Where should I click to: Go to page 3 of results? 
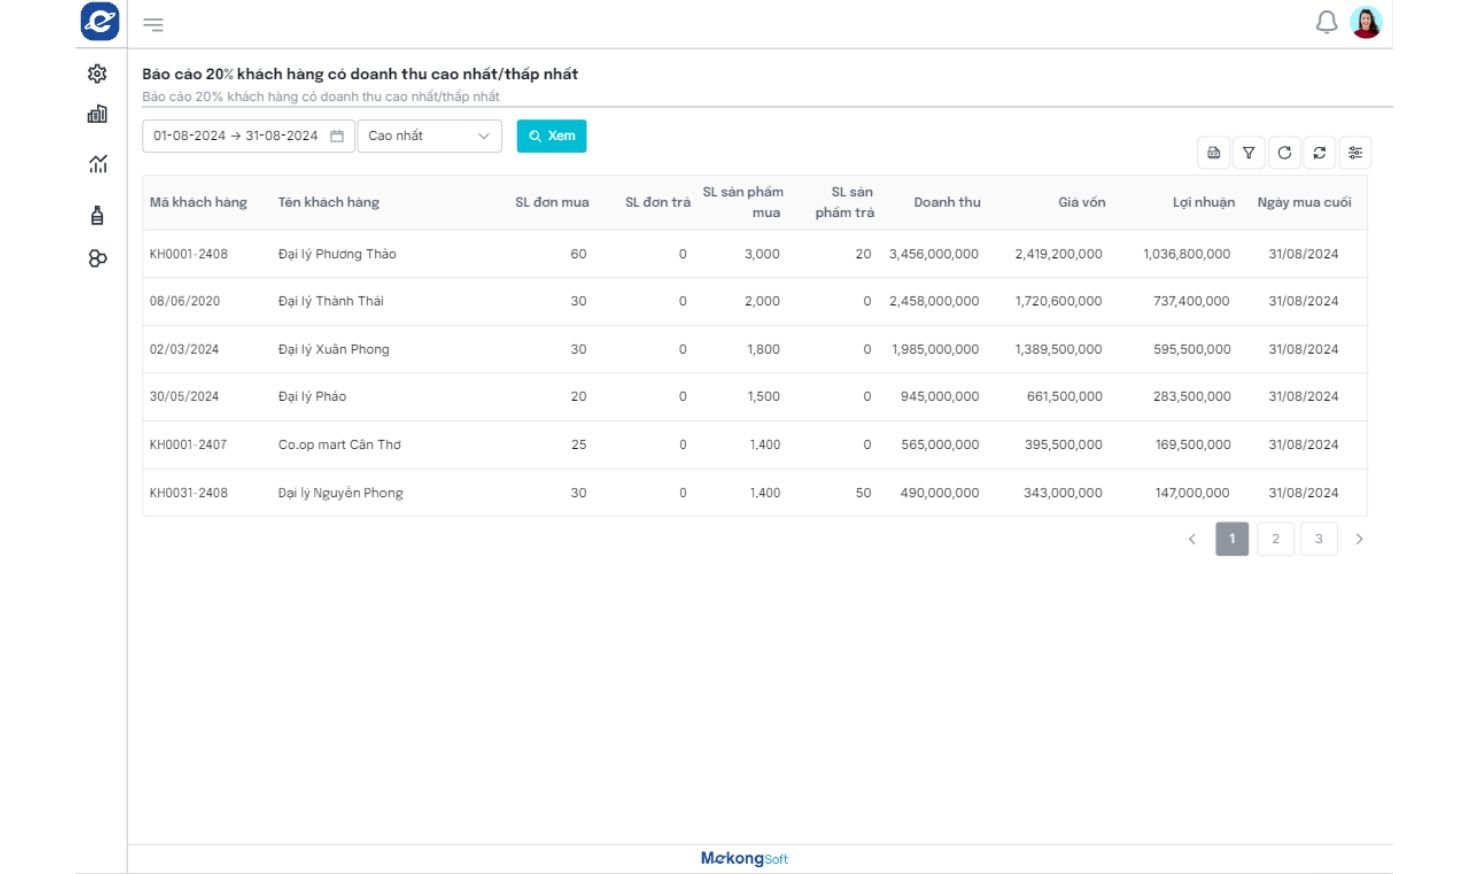(x=1318, y=539)
